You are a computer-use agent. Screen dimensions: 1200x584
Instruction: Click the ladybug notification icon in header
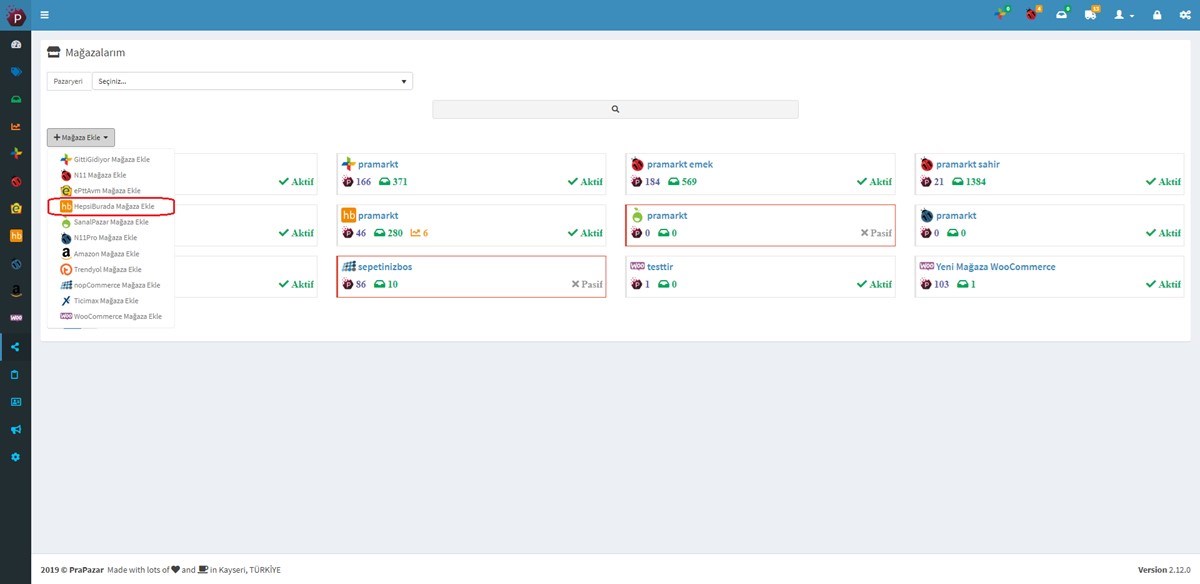tap(1032, 15)
